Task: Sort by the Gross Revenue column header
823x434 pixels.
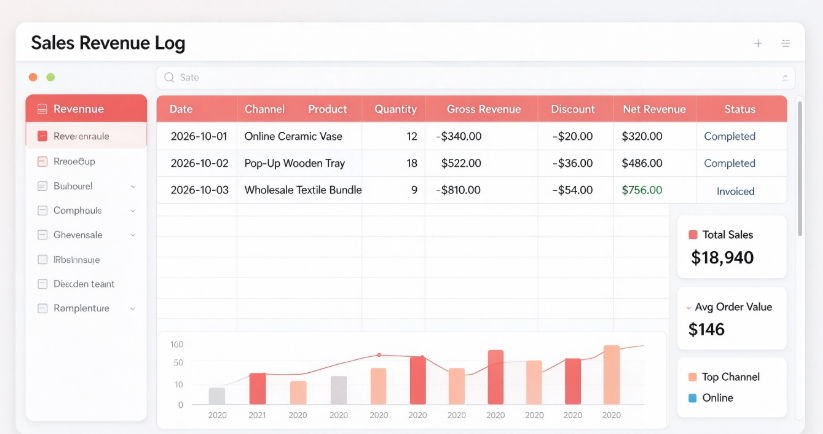Action: (484, 109)
